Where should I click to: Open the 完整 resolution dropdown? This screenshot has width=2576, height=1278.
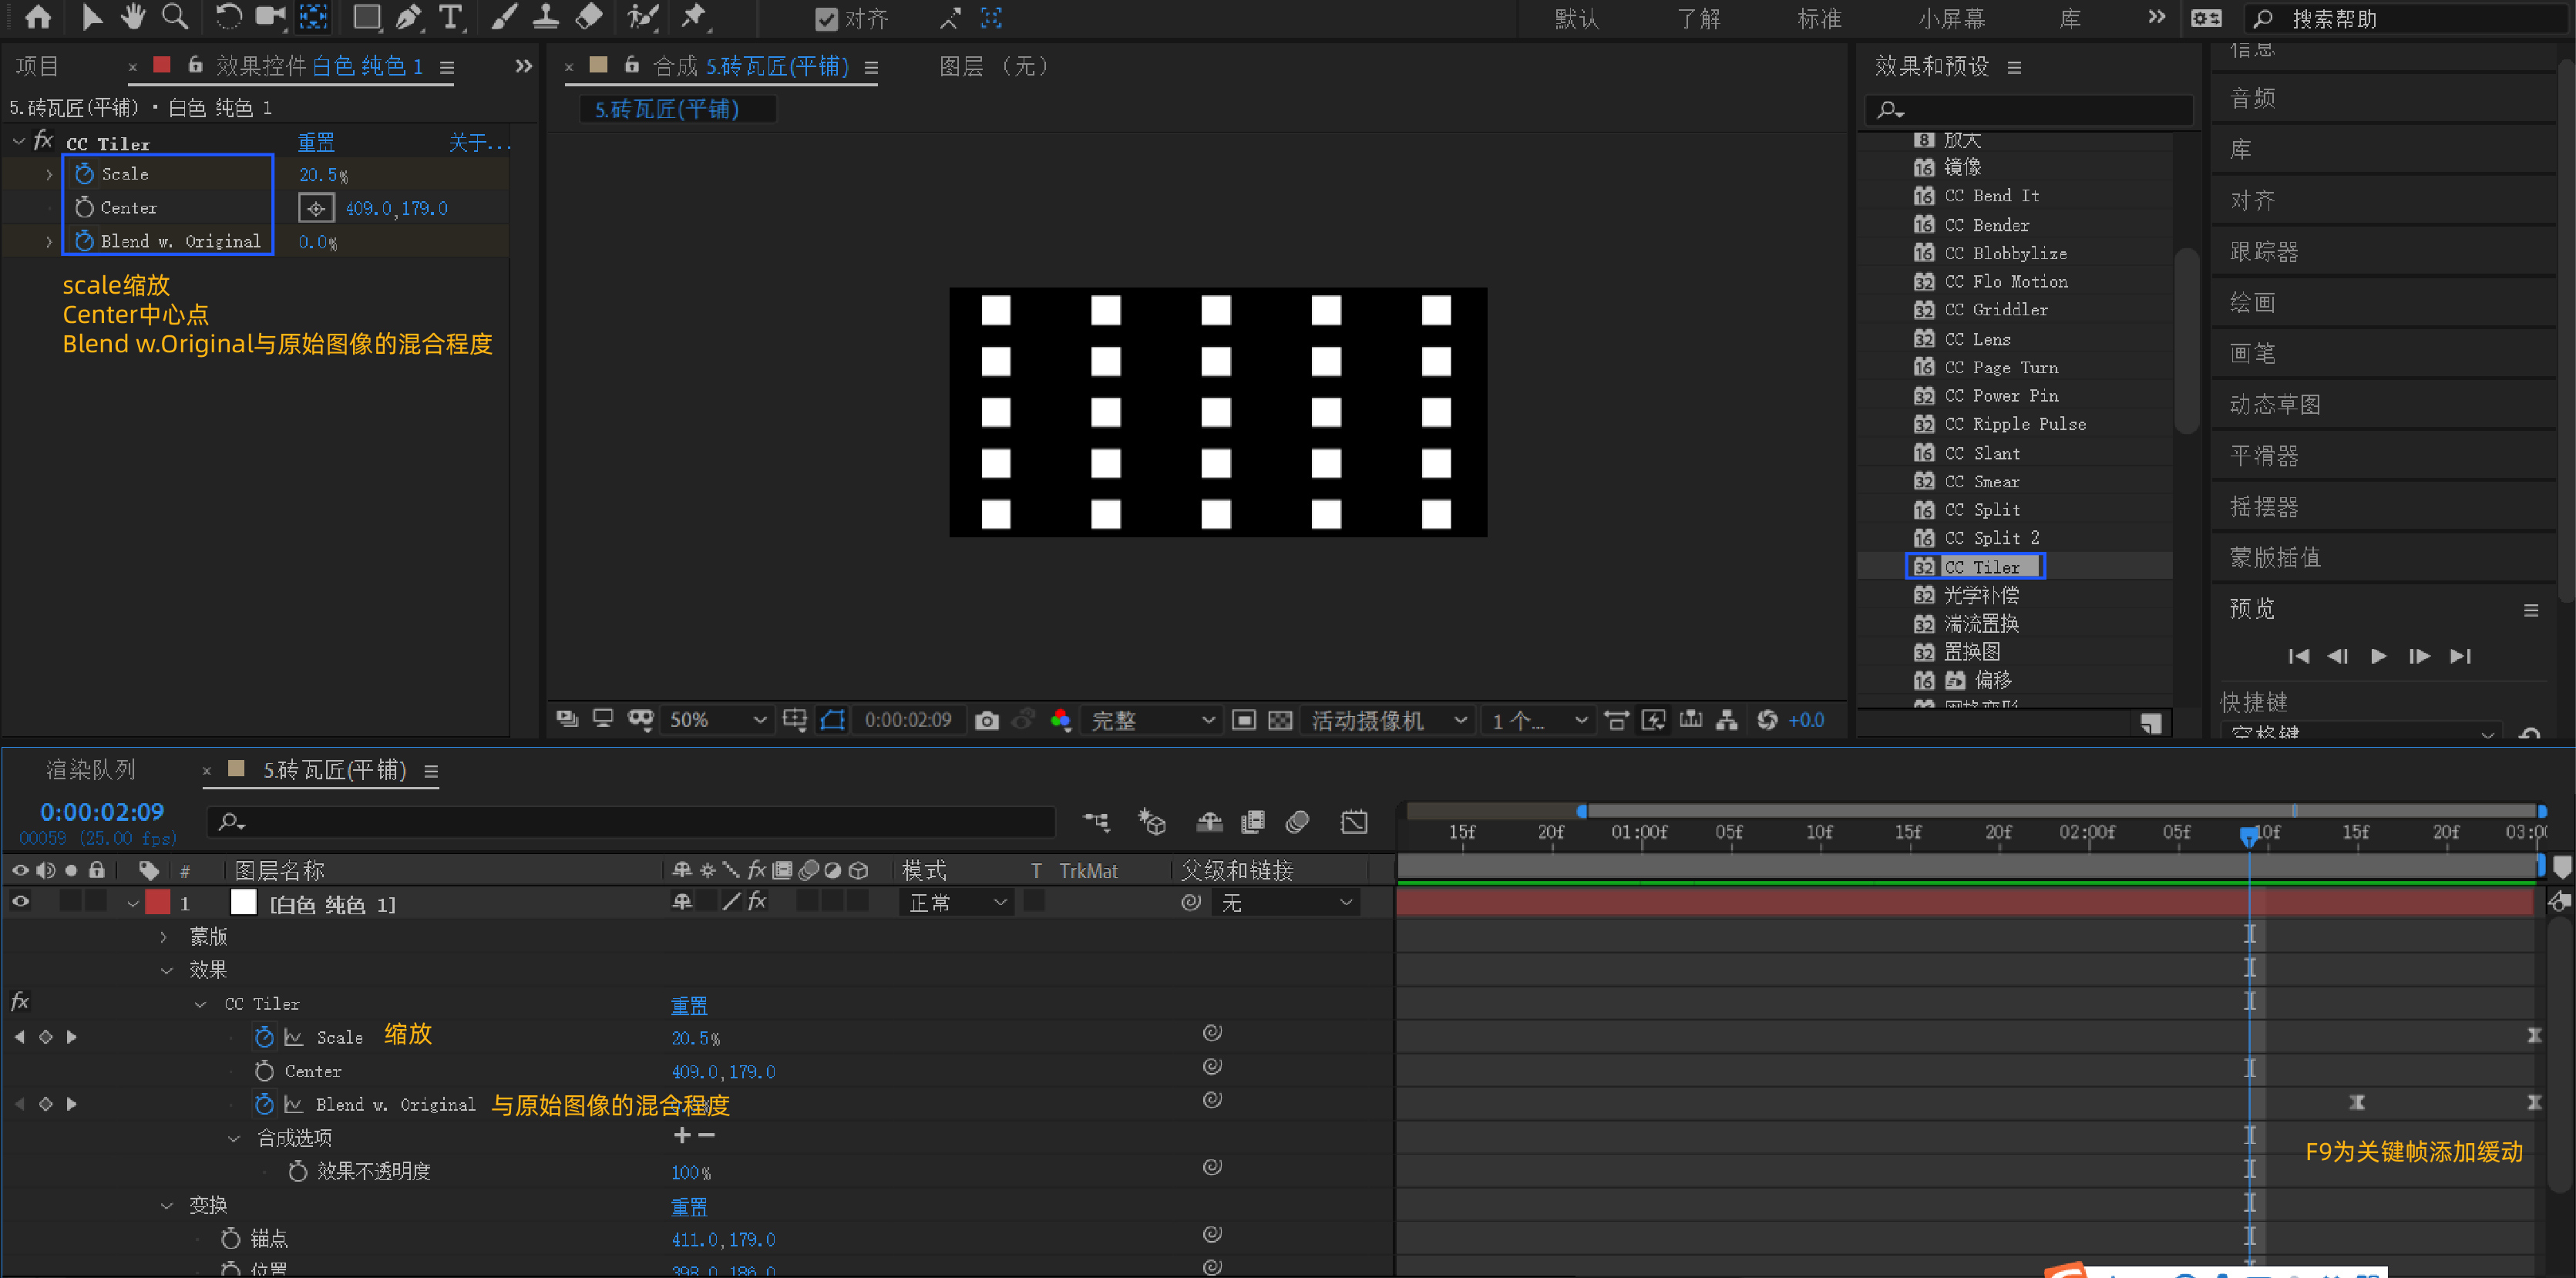(x=1152, y=721)
